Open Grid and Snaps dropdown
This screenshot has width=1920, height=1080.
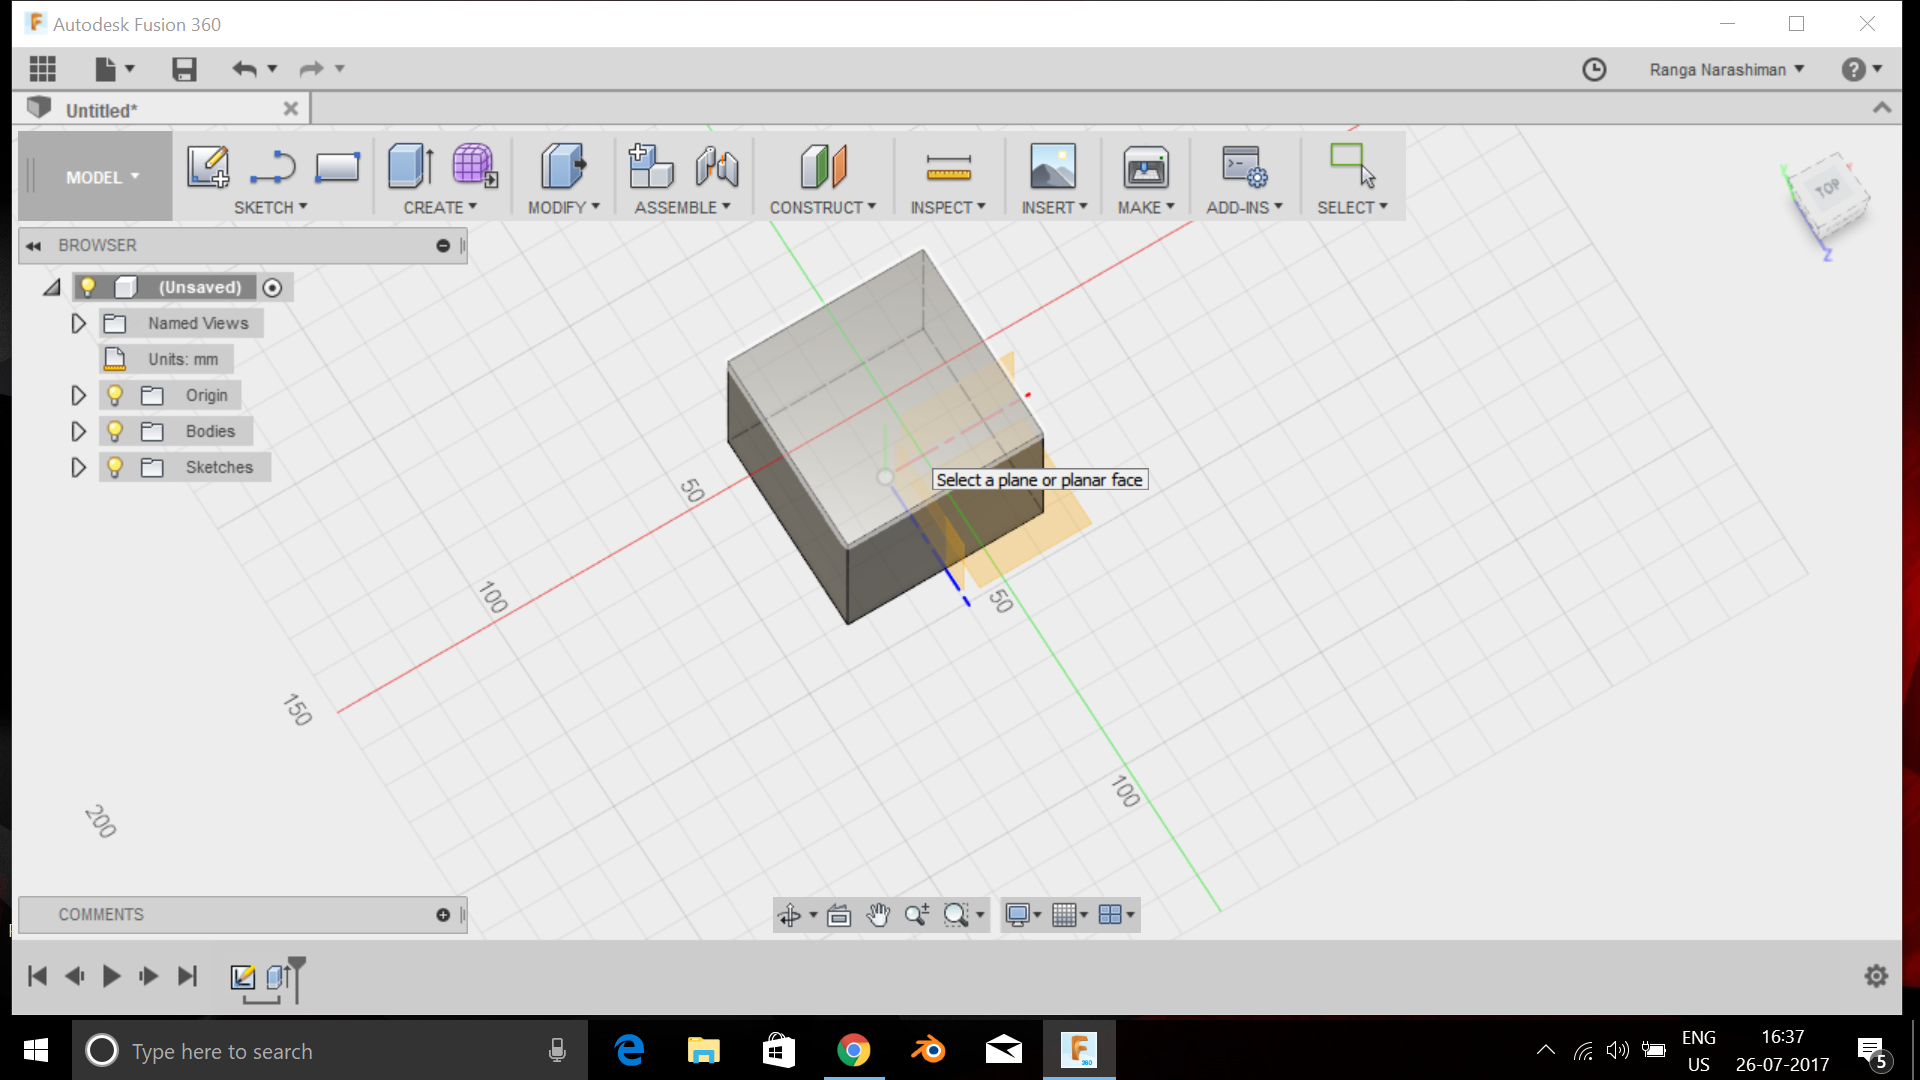pyautogui.click(x=1069, y=915)
